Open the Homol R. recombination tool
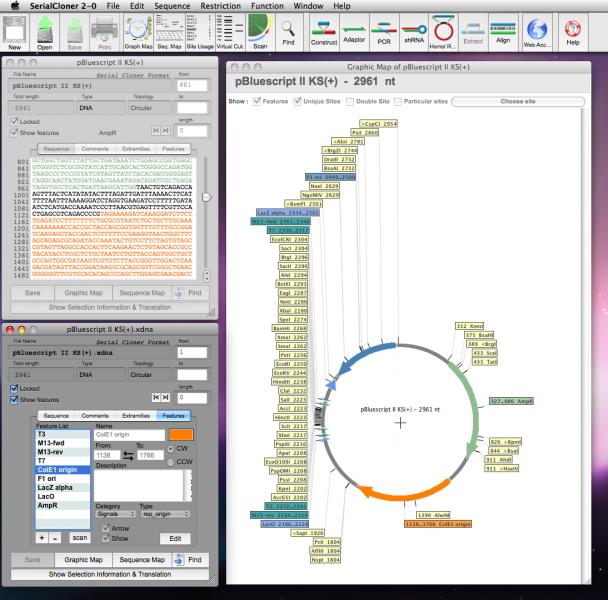The image size is (608, 600). coord(444,32)
